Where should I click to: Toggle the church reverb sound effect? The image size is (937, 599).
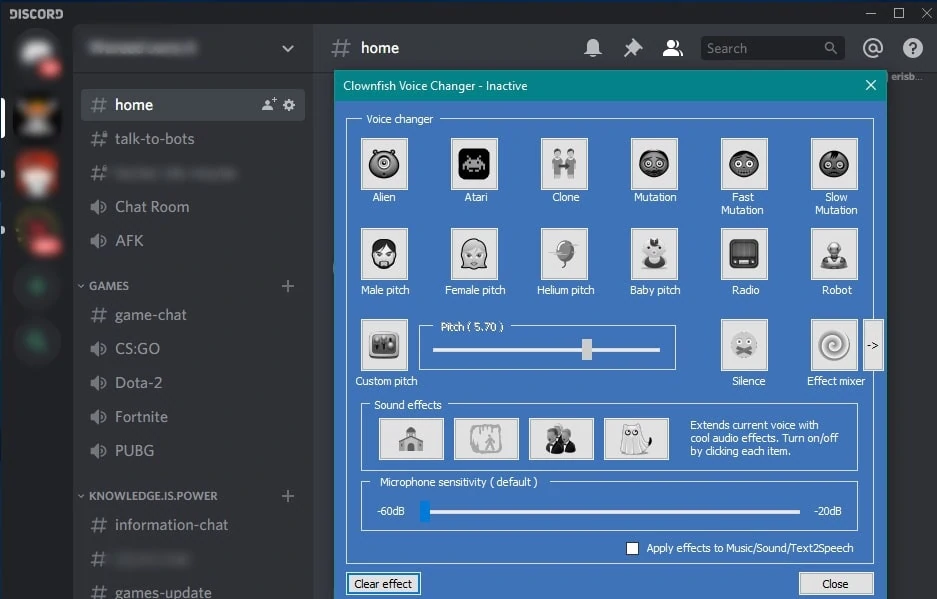(411, 439)
